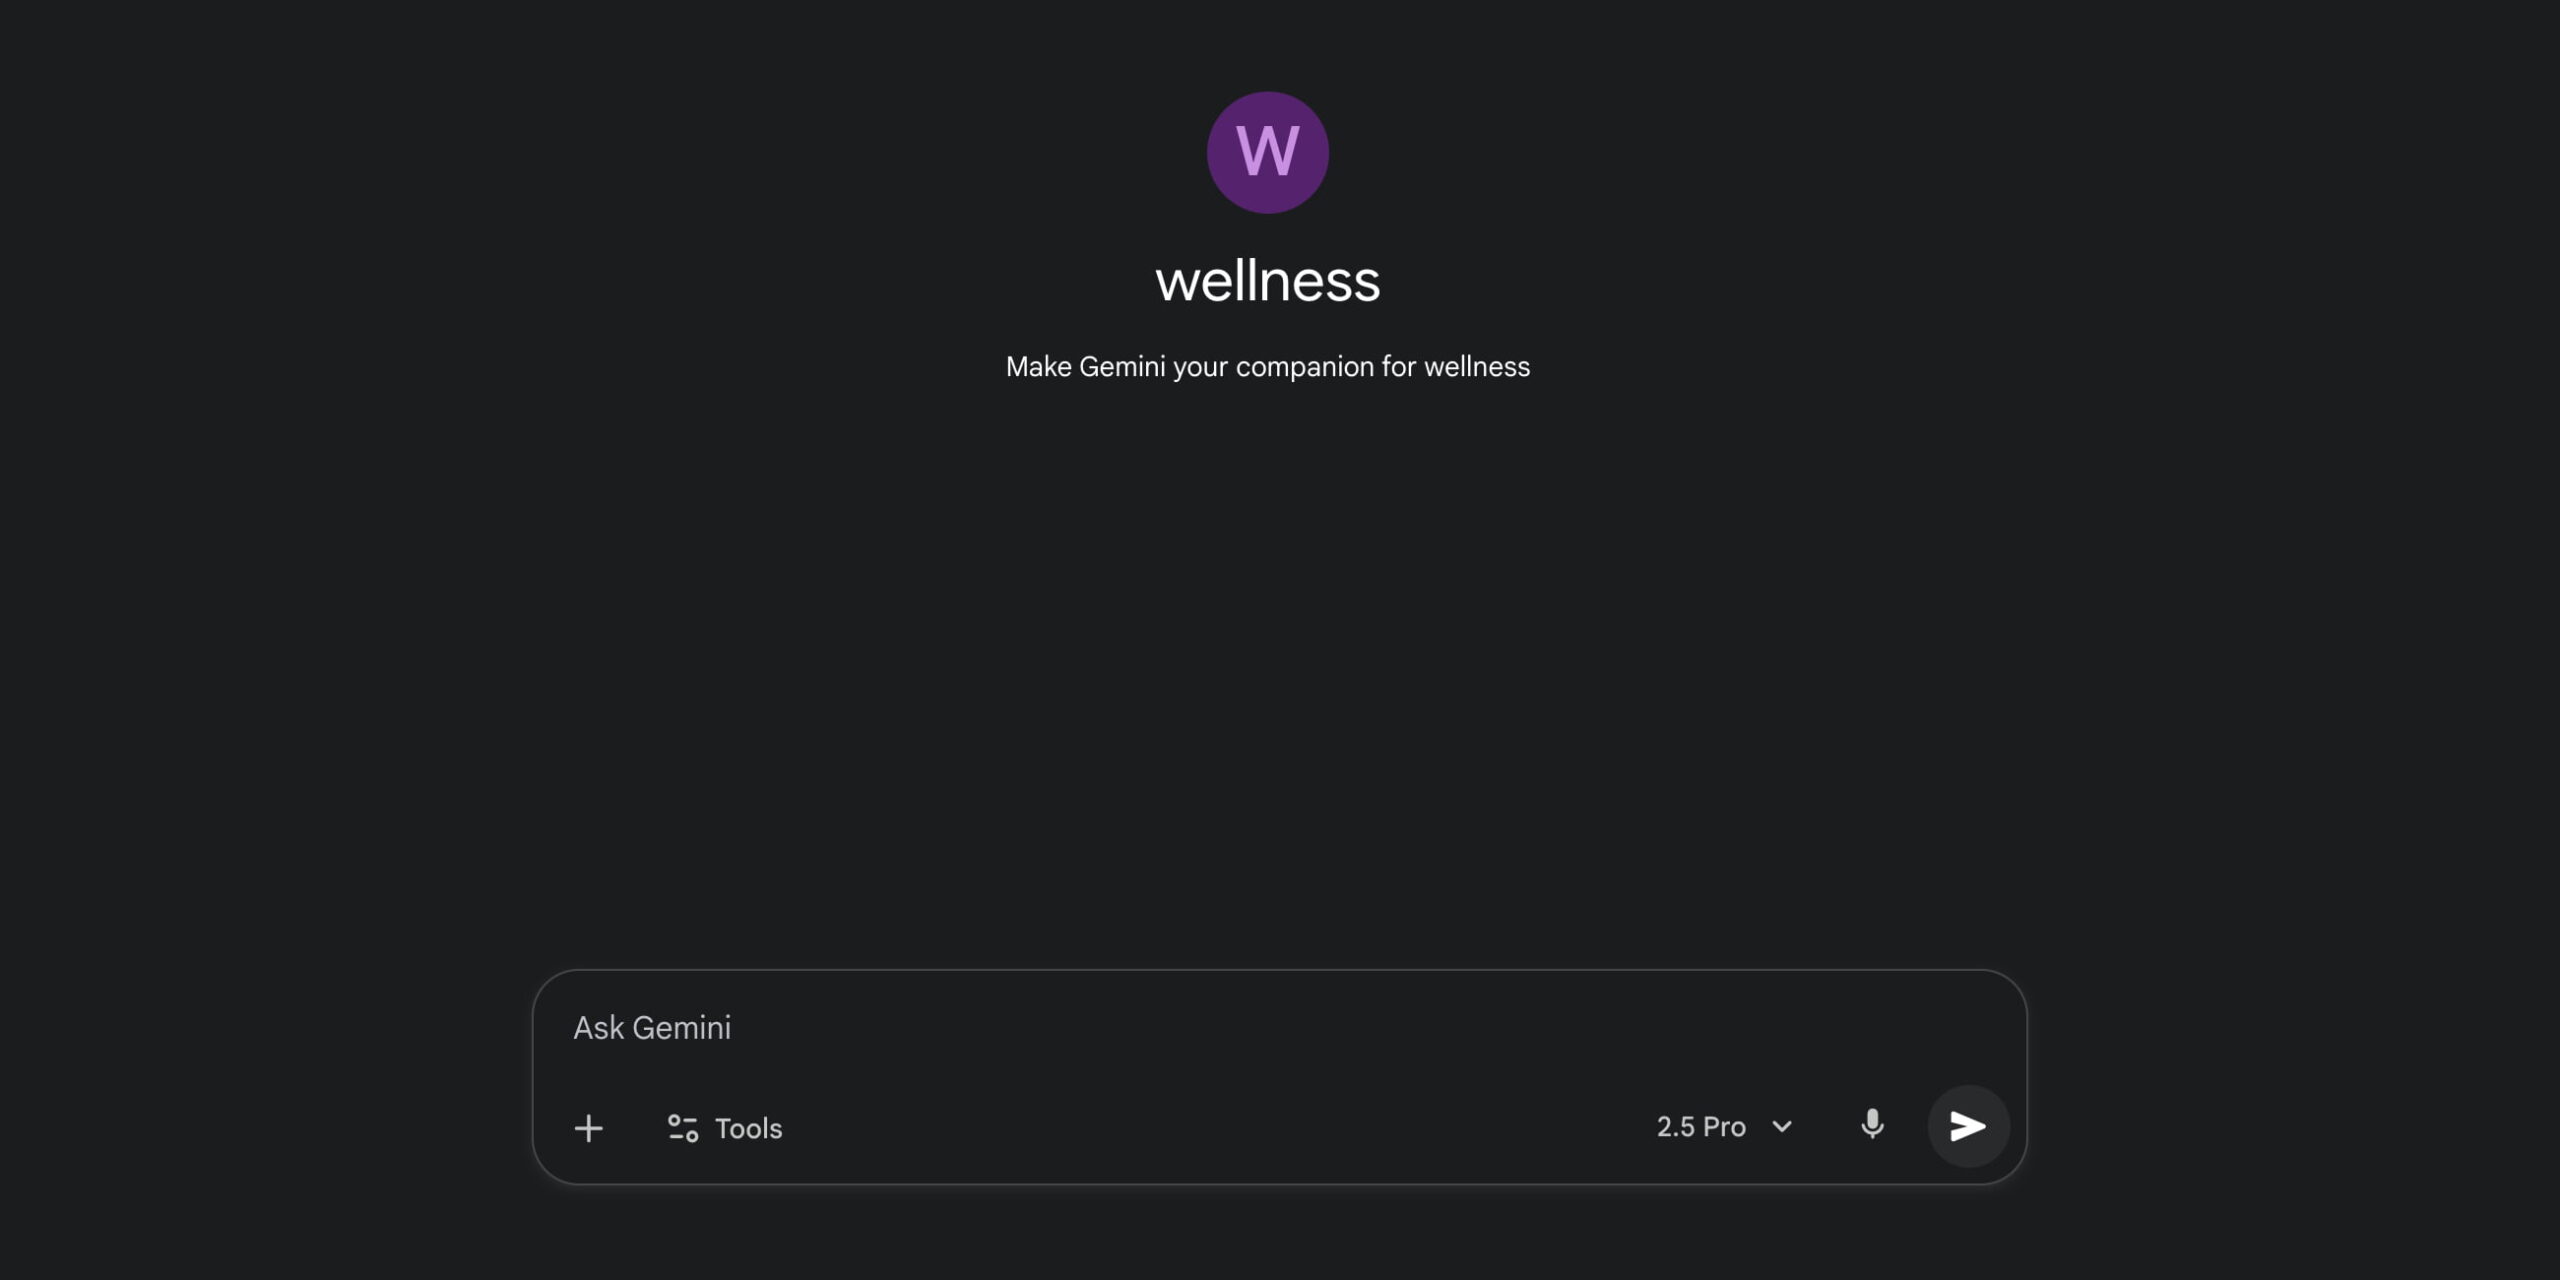Click the plus icon to add files
The height and width of the screenshot is (1280, 2560).
coord(588,1128)
